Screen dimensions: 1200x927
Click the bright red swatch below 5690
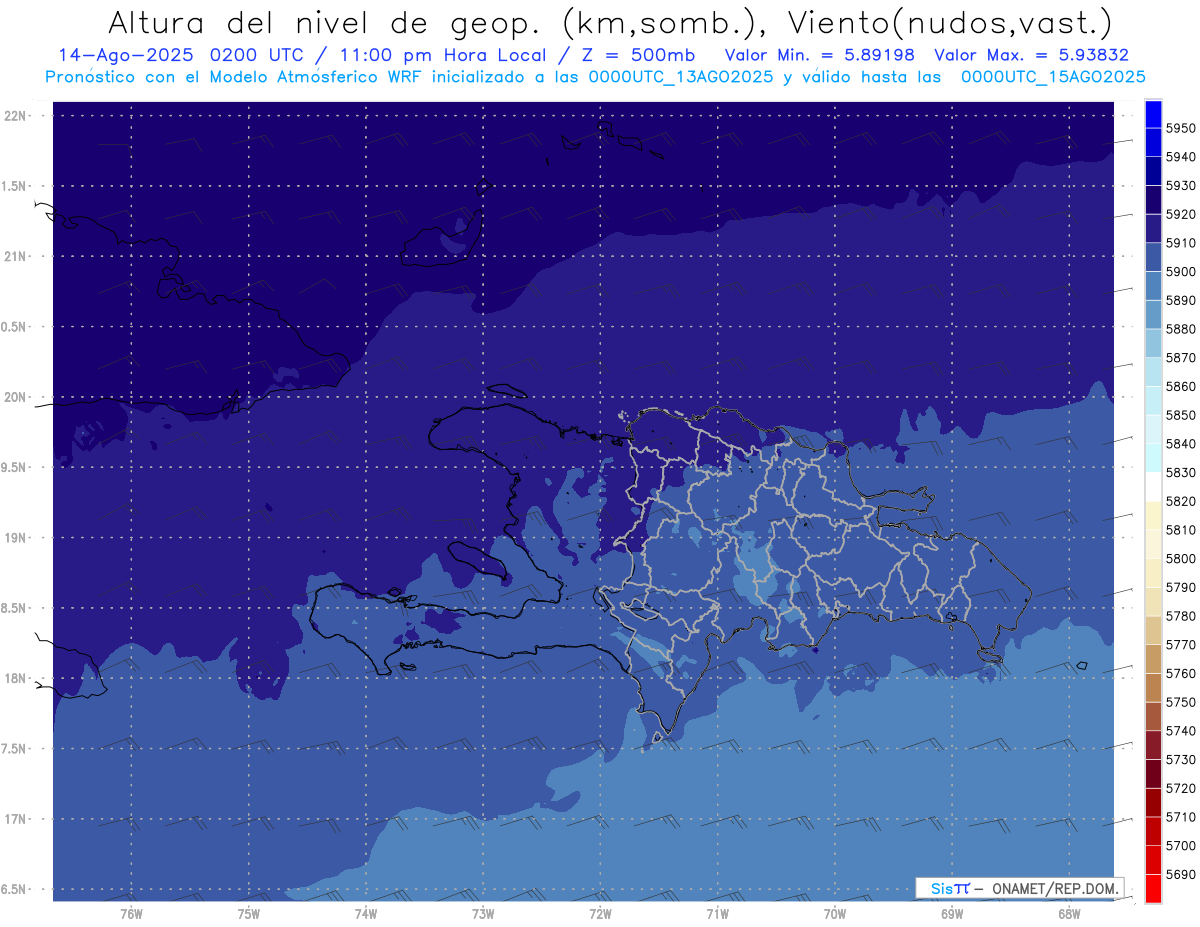click(x=1153, y=888)
